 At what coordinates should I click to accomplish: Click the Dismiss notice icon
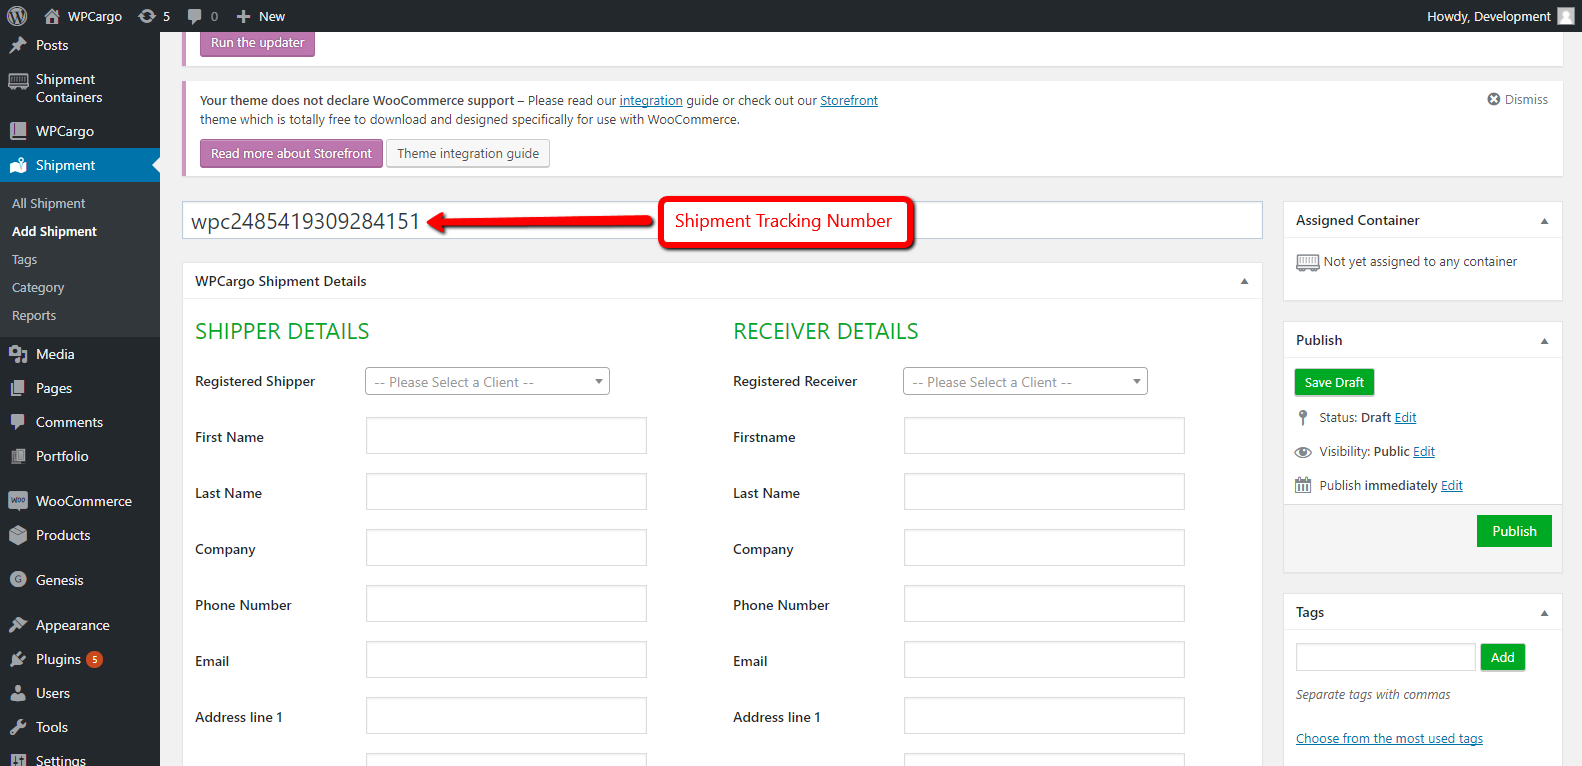1494,99
